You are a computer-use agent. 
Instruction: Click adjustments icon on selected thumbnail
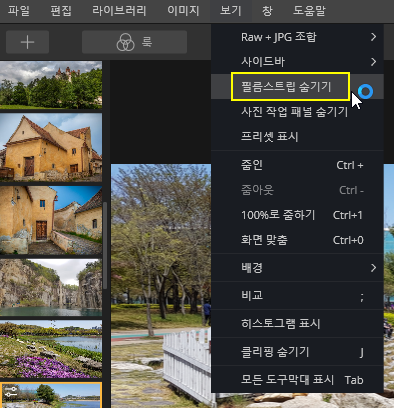click(11, 392)
